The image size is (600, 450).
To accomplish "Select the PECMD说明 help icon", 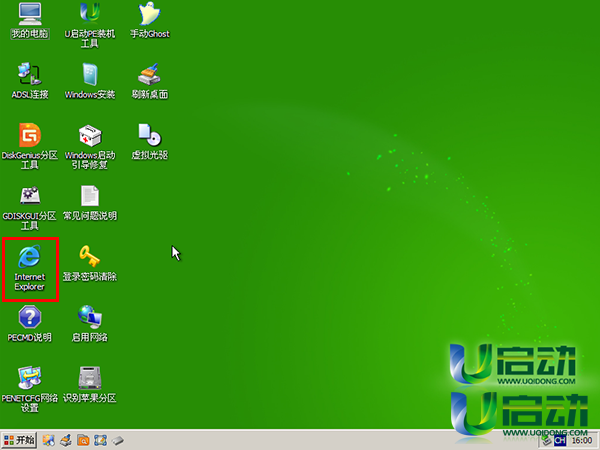I will click(30, 324).
